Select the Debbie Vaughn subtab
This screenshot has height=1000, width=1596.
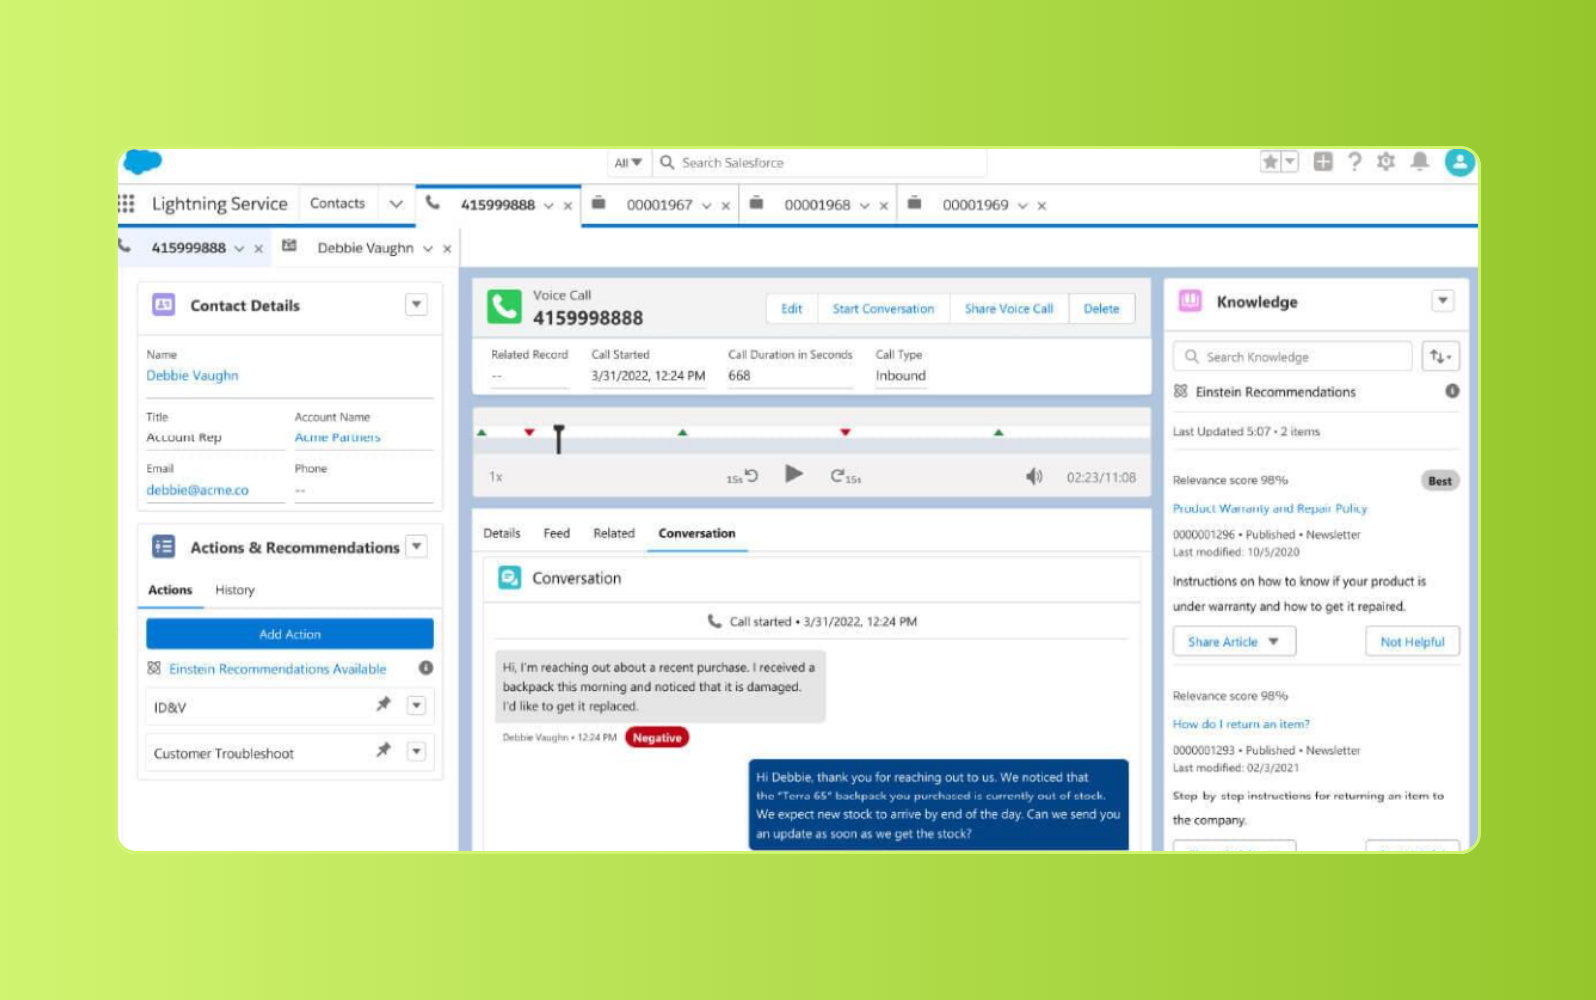[x=365, y=248]
